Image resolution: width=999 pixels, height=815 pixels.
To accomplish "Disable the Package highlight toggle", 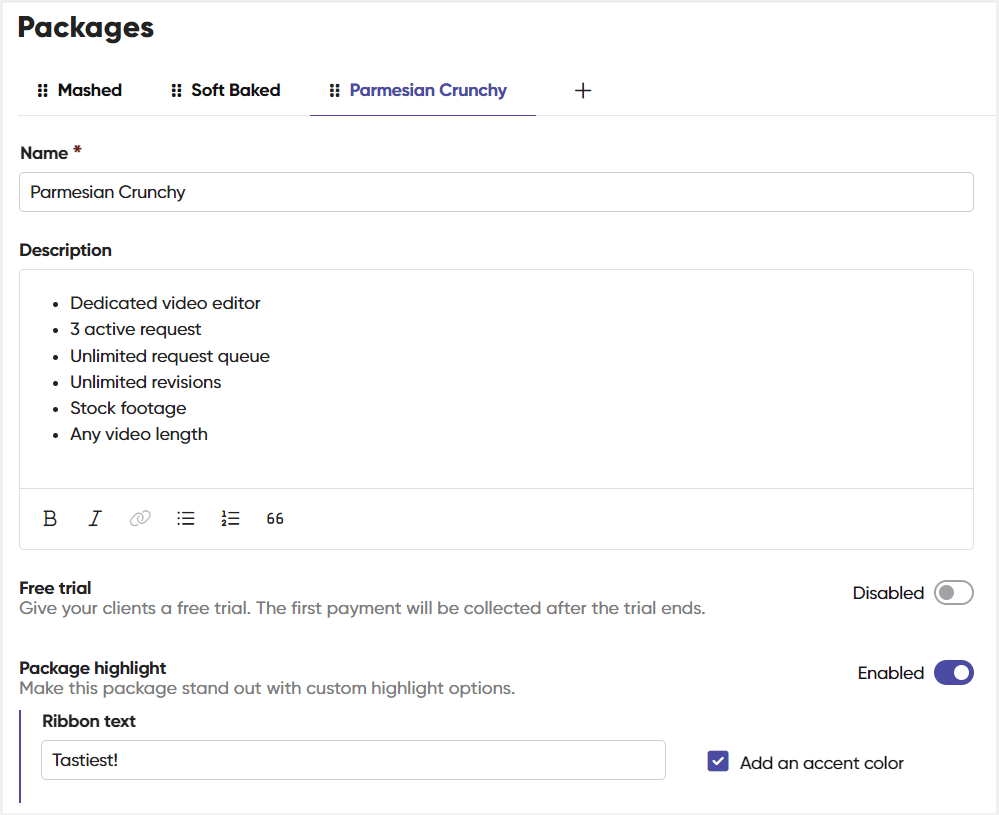I will coord(954,673).
